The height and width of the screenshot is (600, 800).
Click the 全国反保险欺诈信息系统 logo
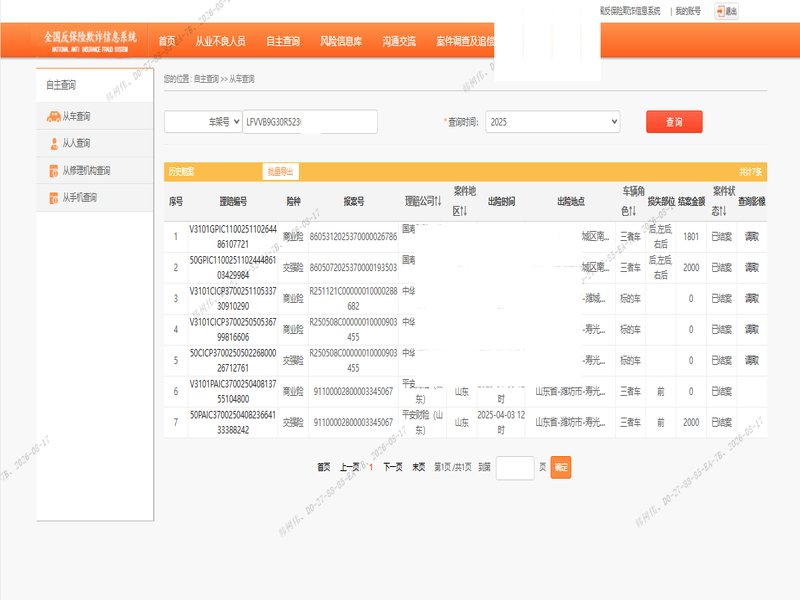90,41
